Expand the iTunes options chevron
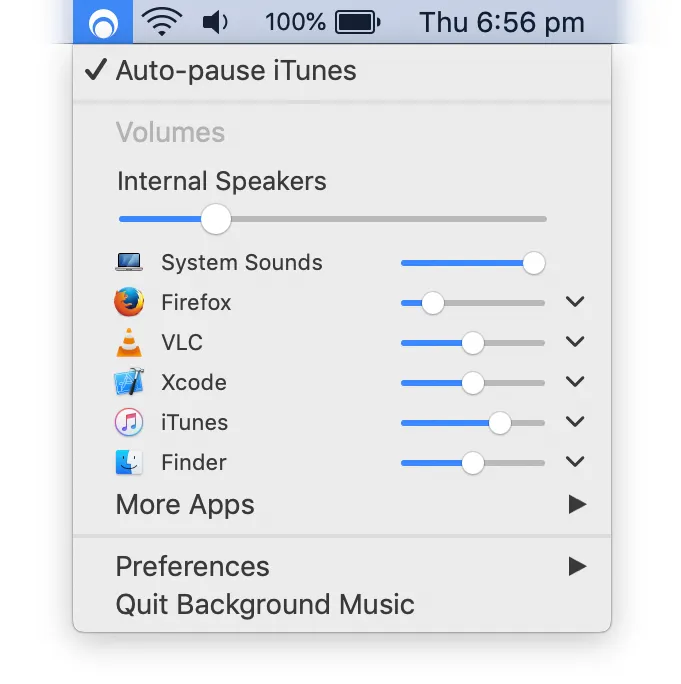The image size is (681, 684). pos(574,422)
